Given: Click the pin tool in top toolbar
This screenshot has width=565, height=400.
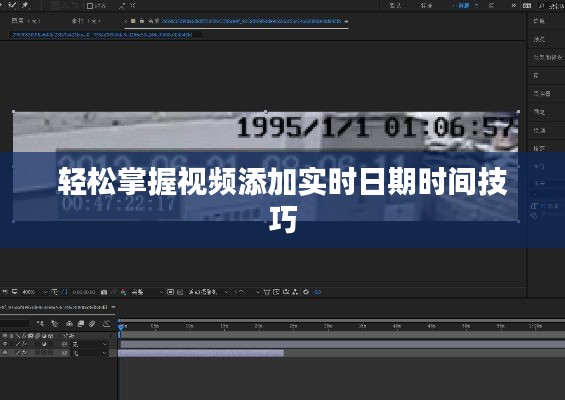Looking at the screenshot, I should pos(25,5).
